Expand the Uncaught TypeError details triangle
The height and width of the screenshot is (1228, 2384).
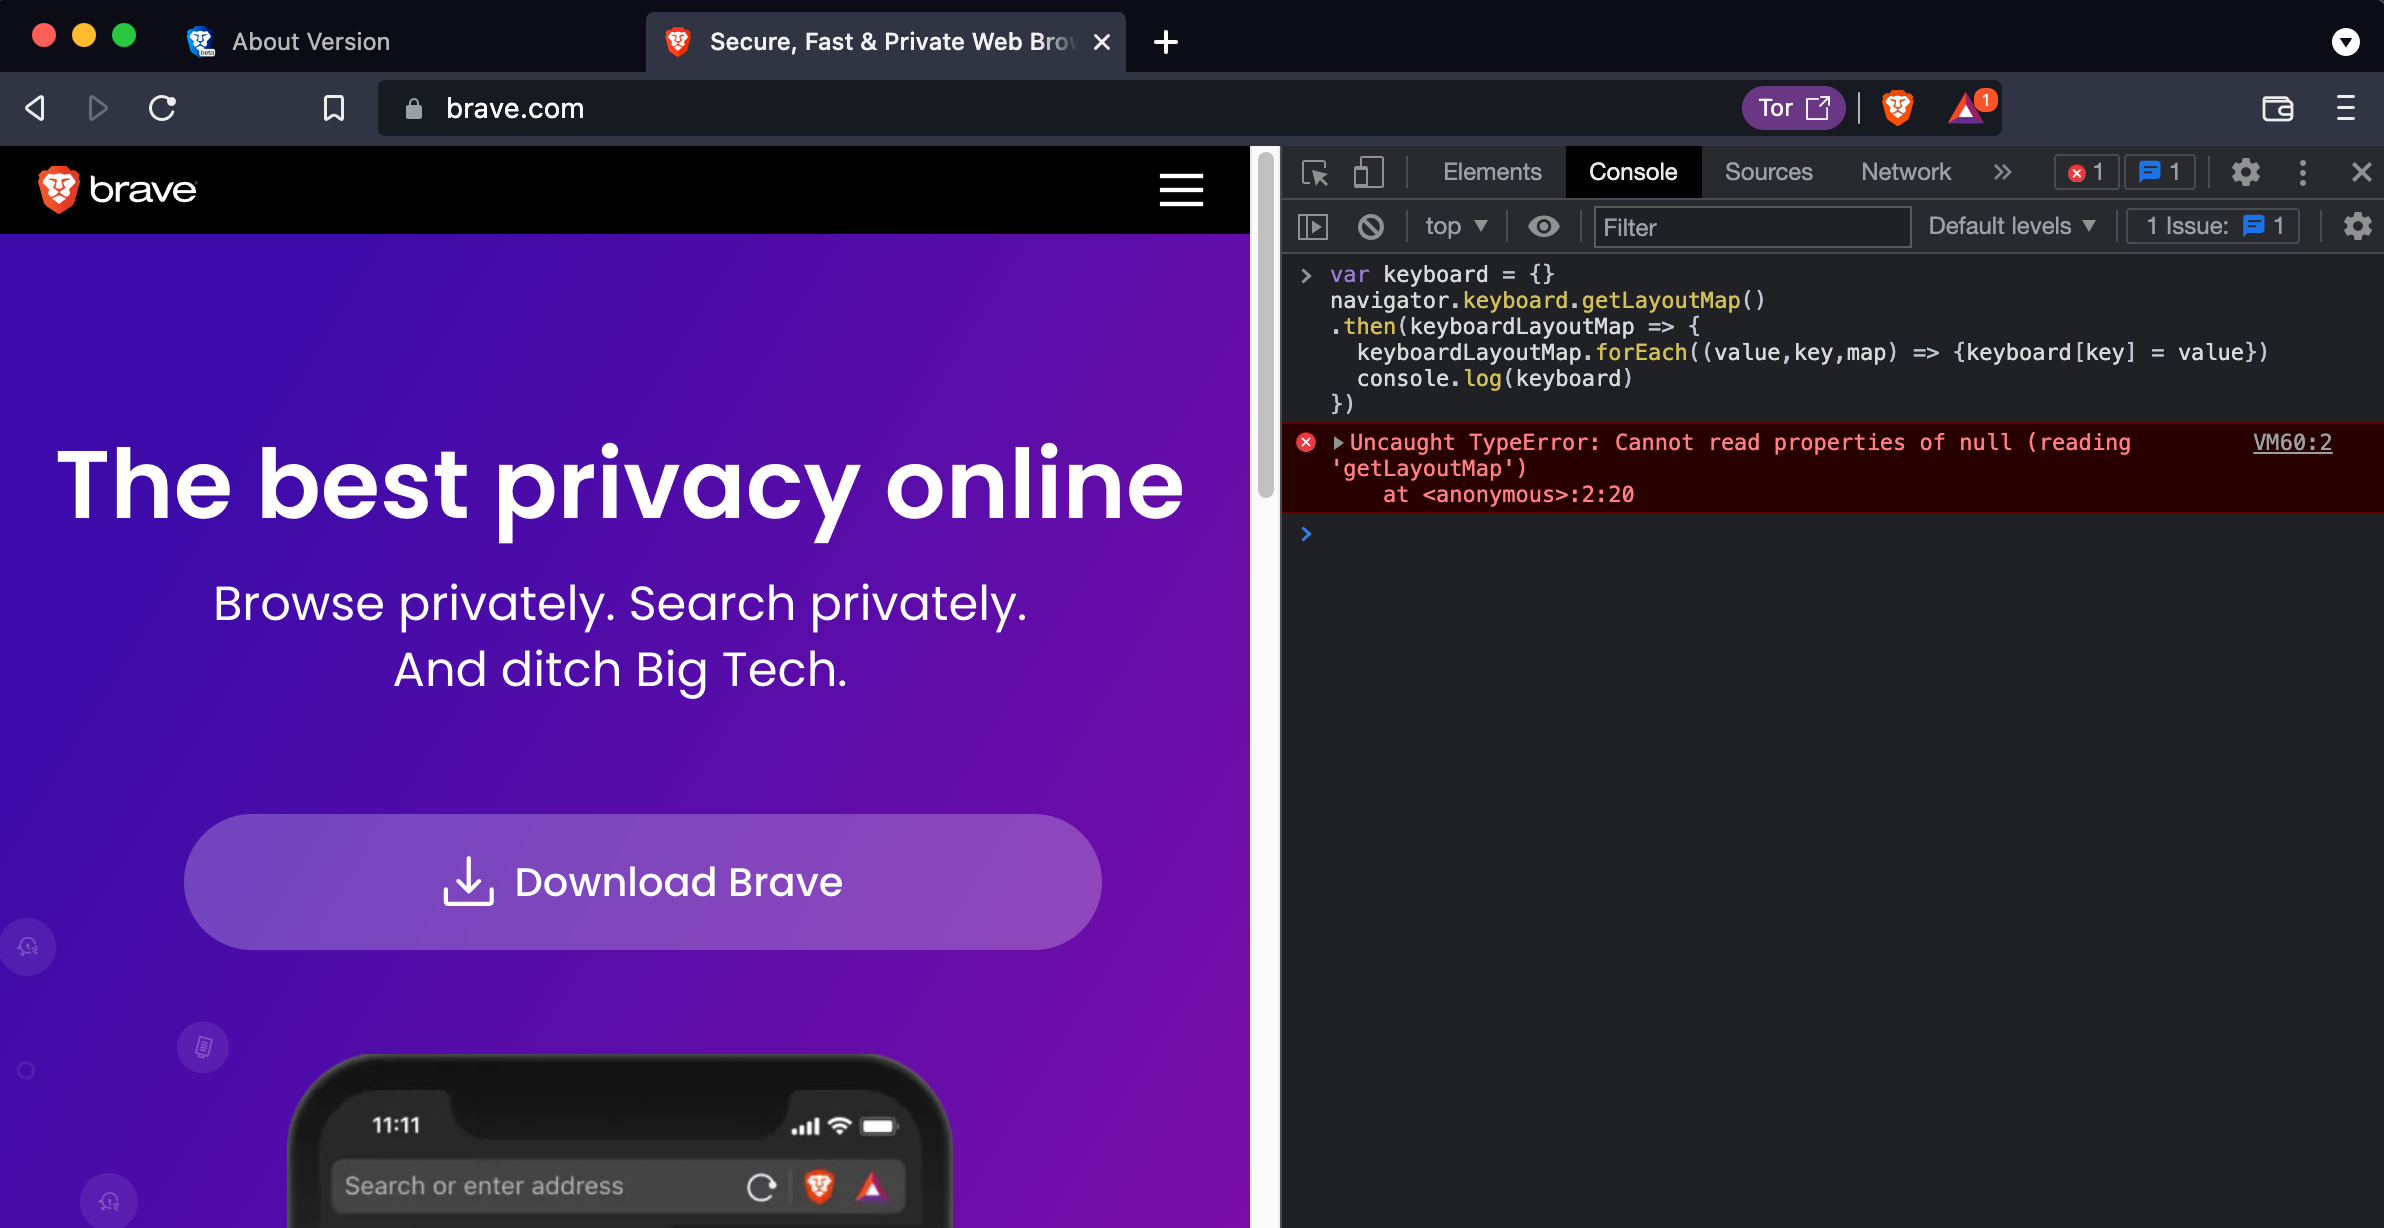1338,441
